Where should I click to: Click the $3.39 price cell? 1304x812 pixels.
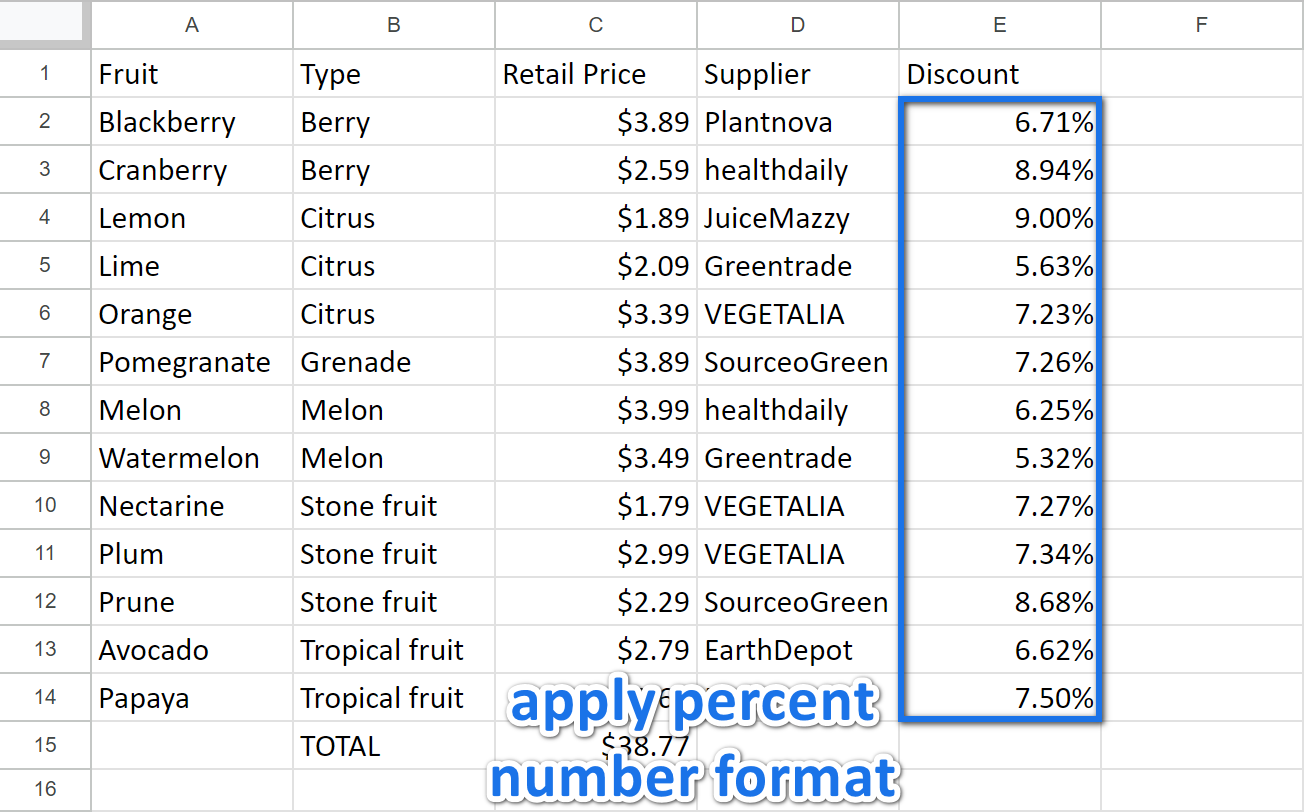pos(596,314)
